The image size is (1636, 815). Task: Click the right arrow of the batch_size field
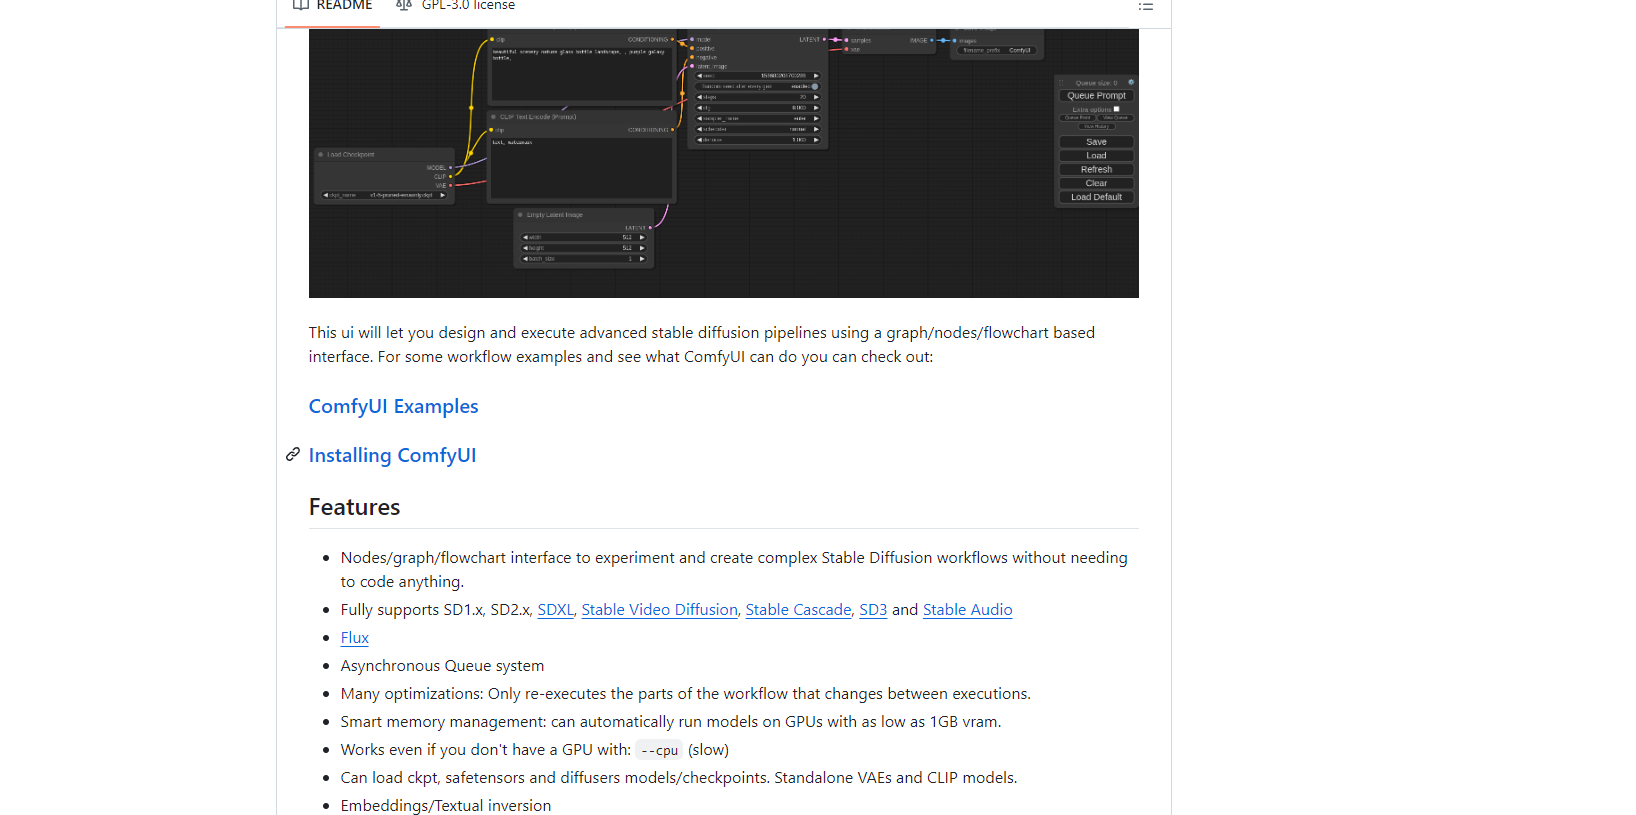[x=642, y=259]
